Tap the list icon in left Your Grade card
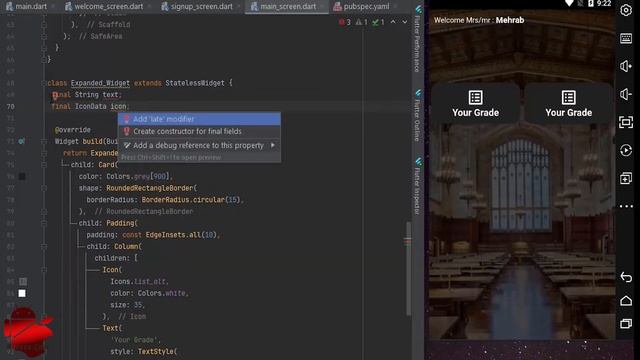This screenshot has width=640, height=360. click(x=475, y=98)
